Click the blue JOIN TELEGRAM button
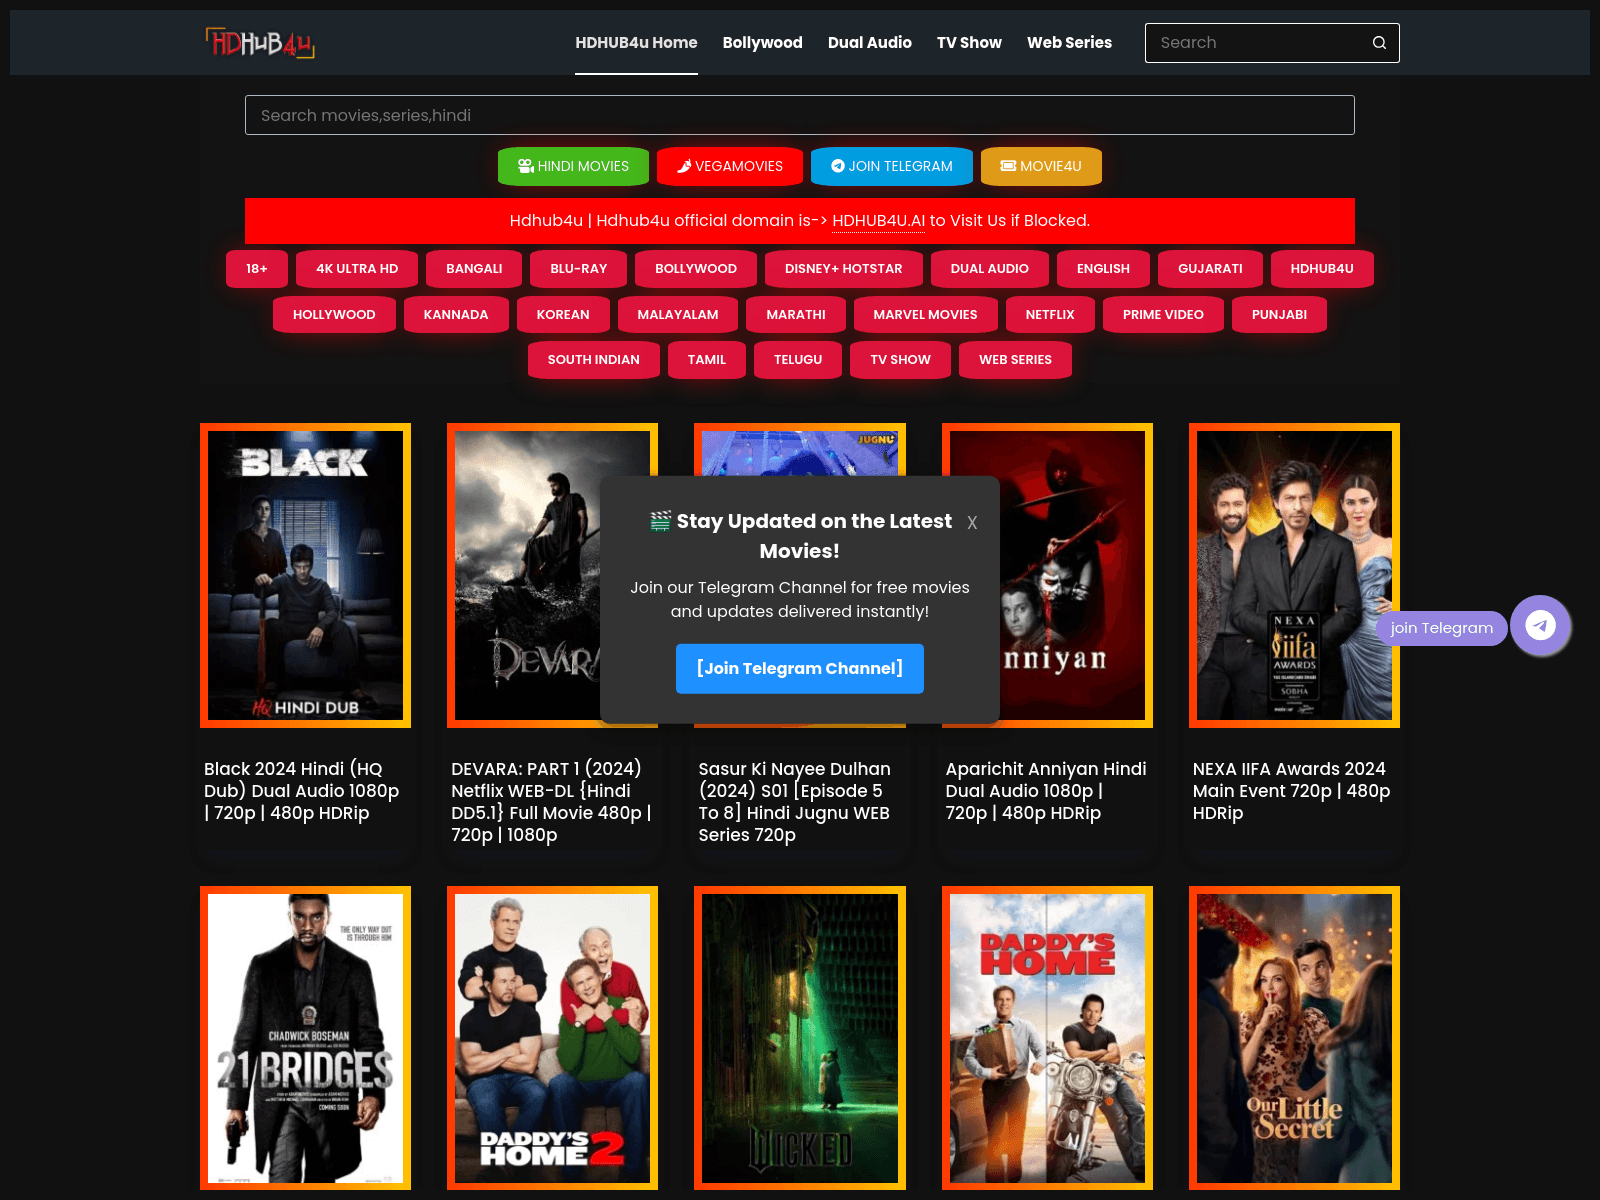 click(x=892, y=166)
